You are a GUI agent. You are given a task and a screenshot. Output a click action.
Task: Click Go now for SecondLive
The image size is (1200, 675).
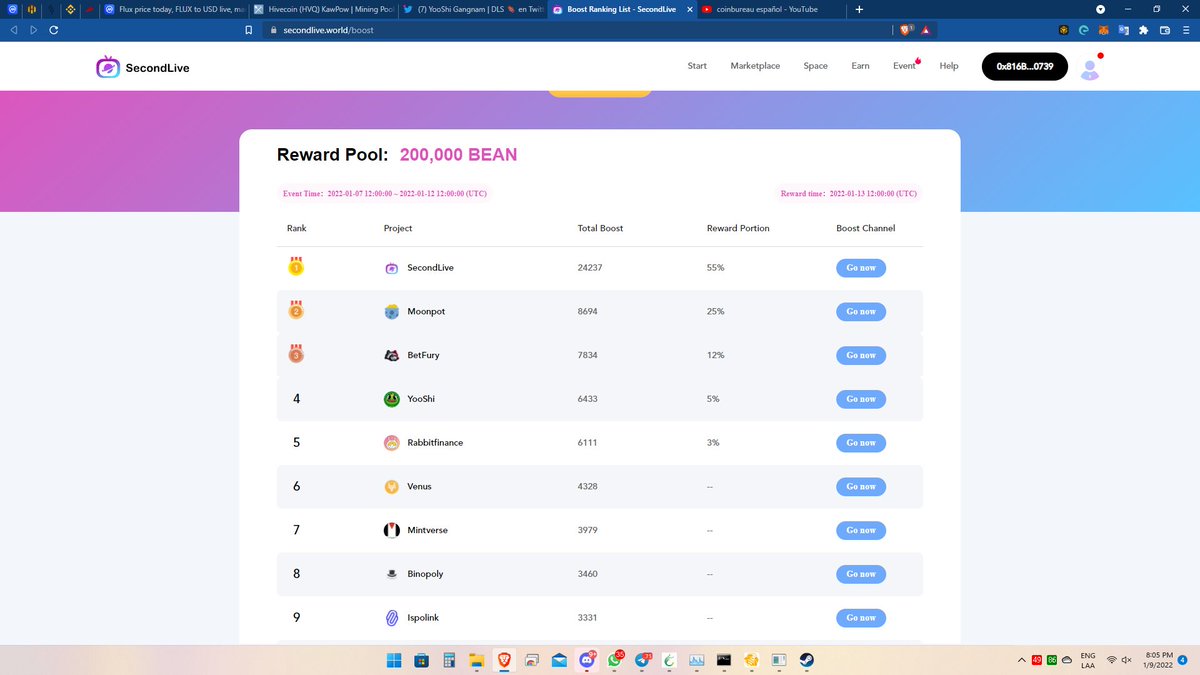[861, 268]
